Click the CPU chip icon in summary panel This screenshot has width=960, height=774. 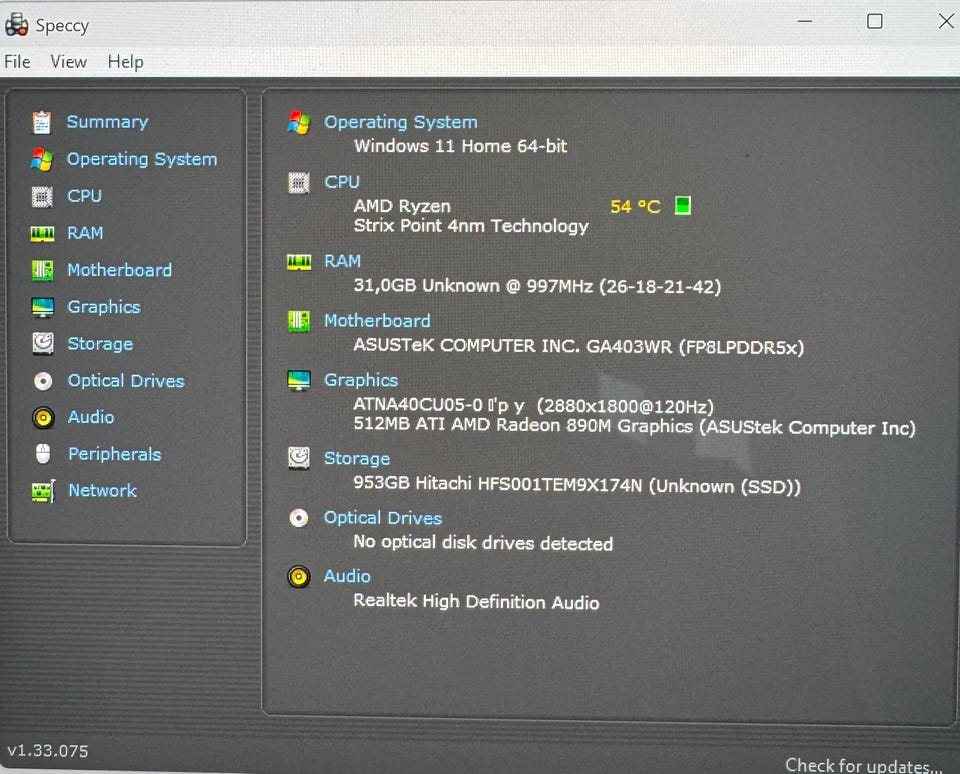tap(299, 182)
